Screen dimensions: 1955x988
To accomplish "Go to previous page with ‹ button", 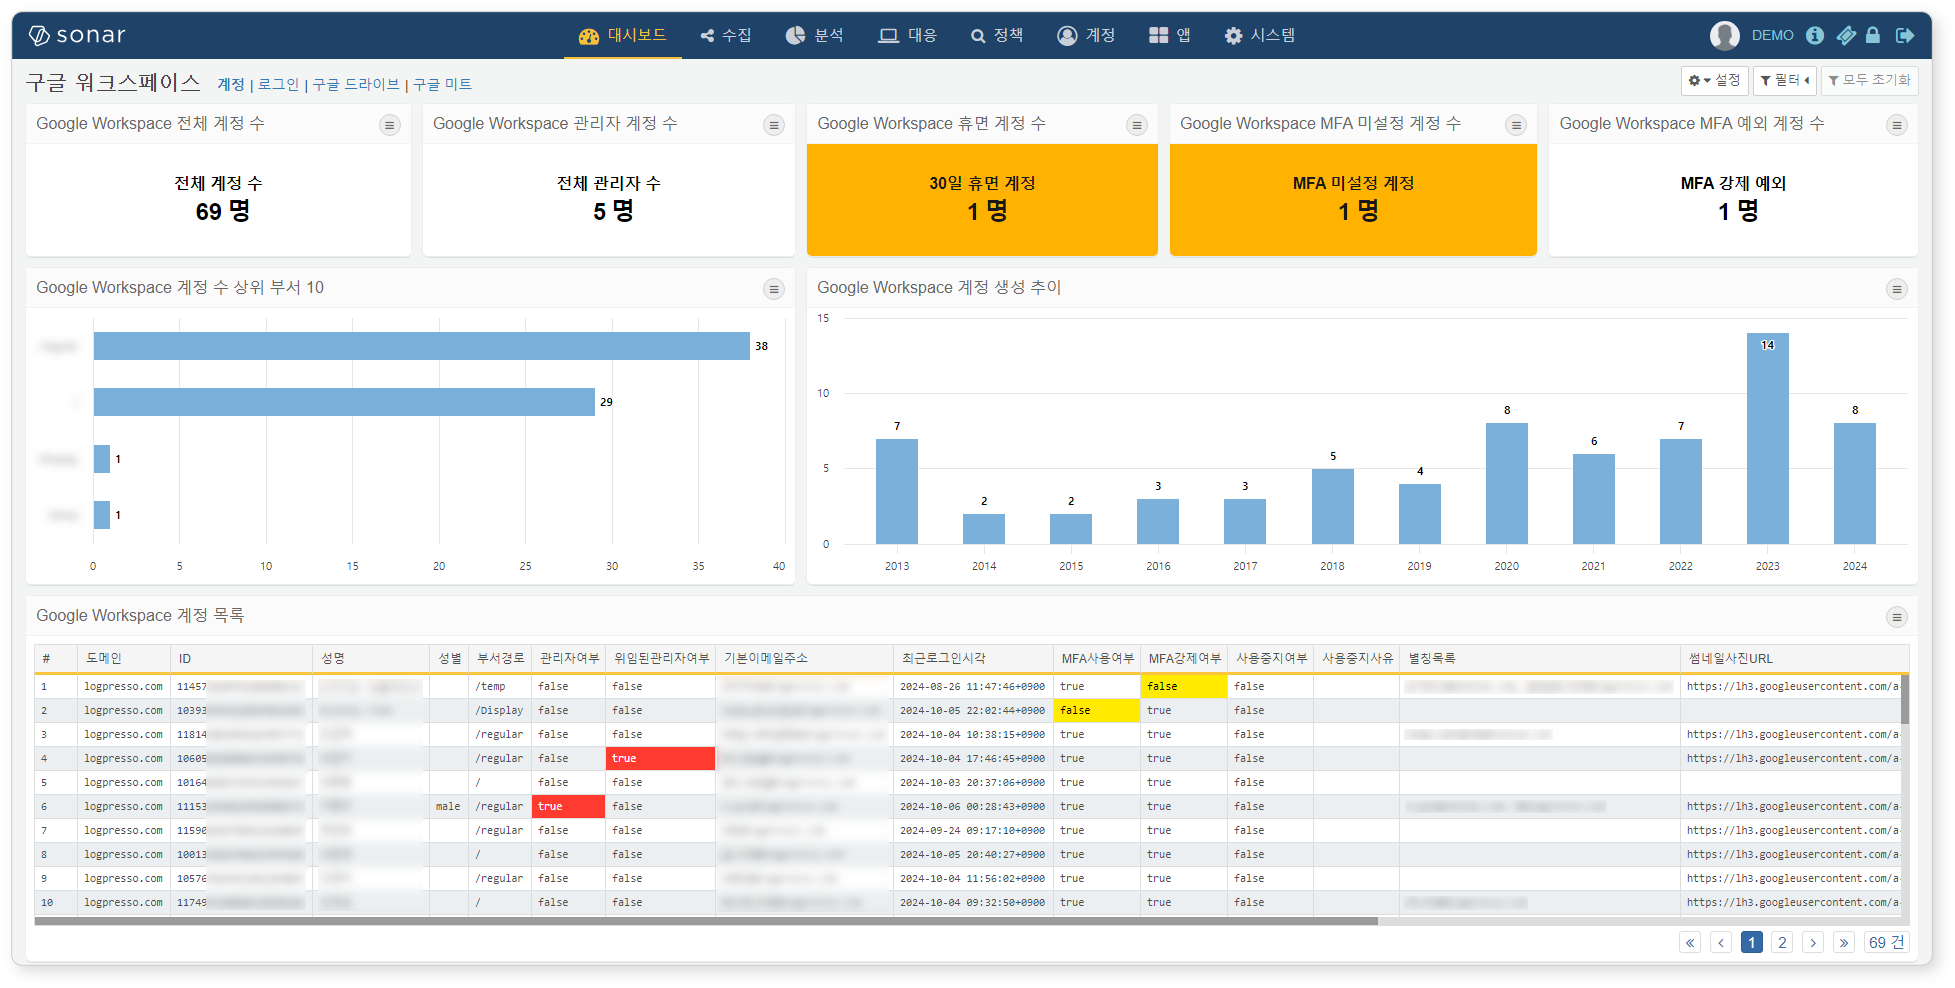I will 1721,942.
